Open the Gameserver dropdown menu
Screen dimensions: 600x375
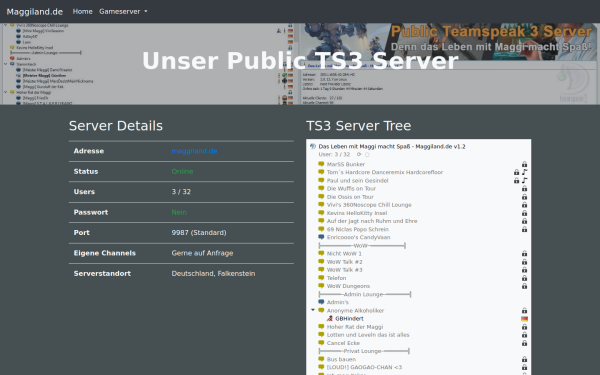[x=123, y=11]
